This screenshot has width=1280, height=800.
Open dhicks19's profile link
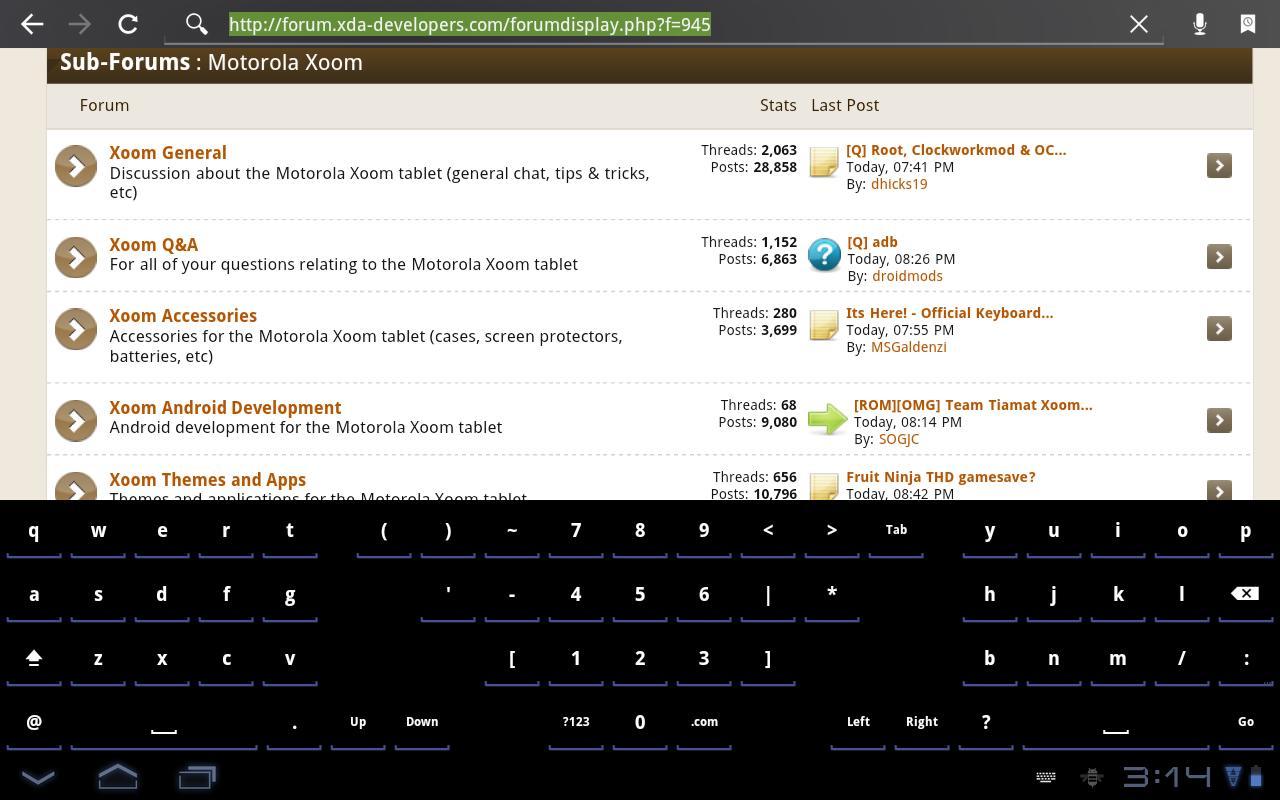click(898, 183)
